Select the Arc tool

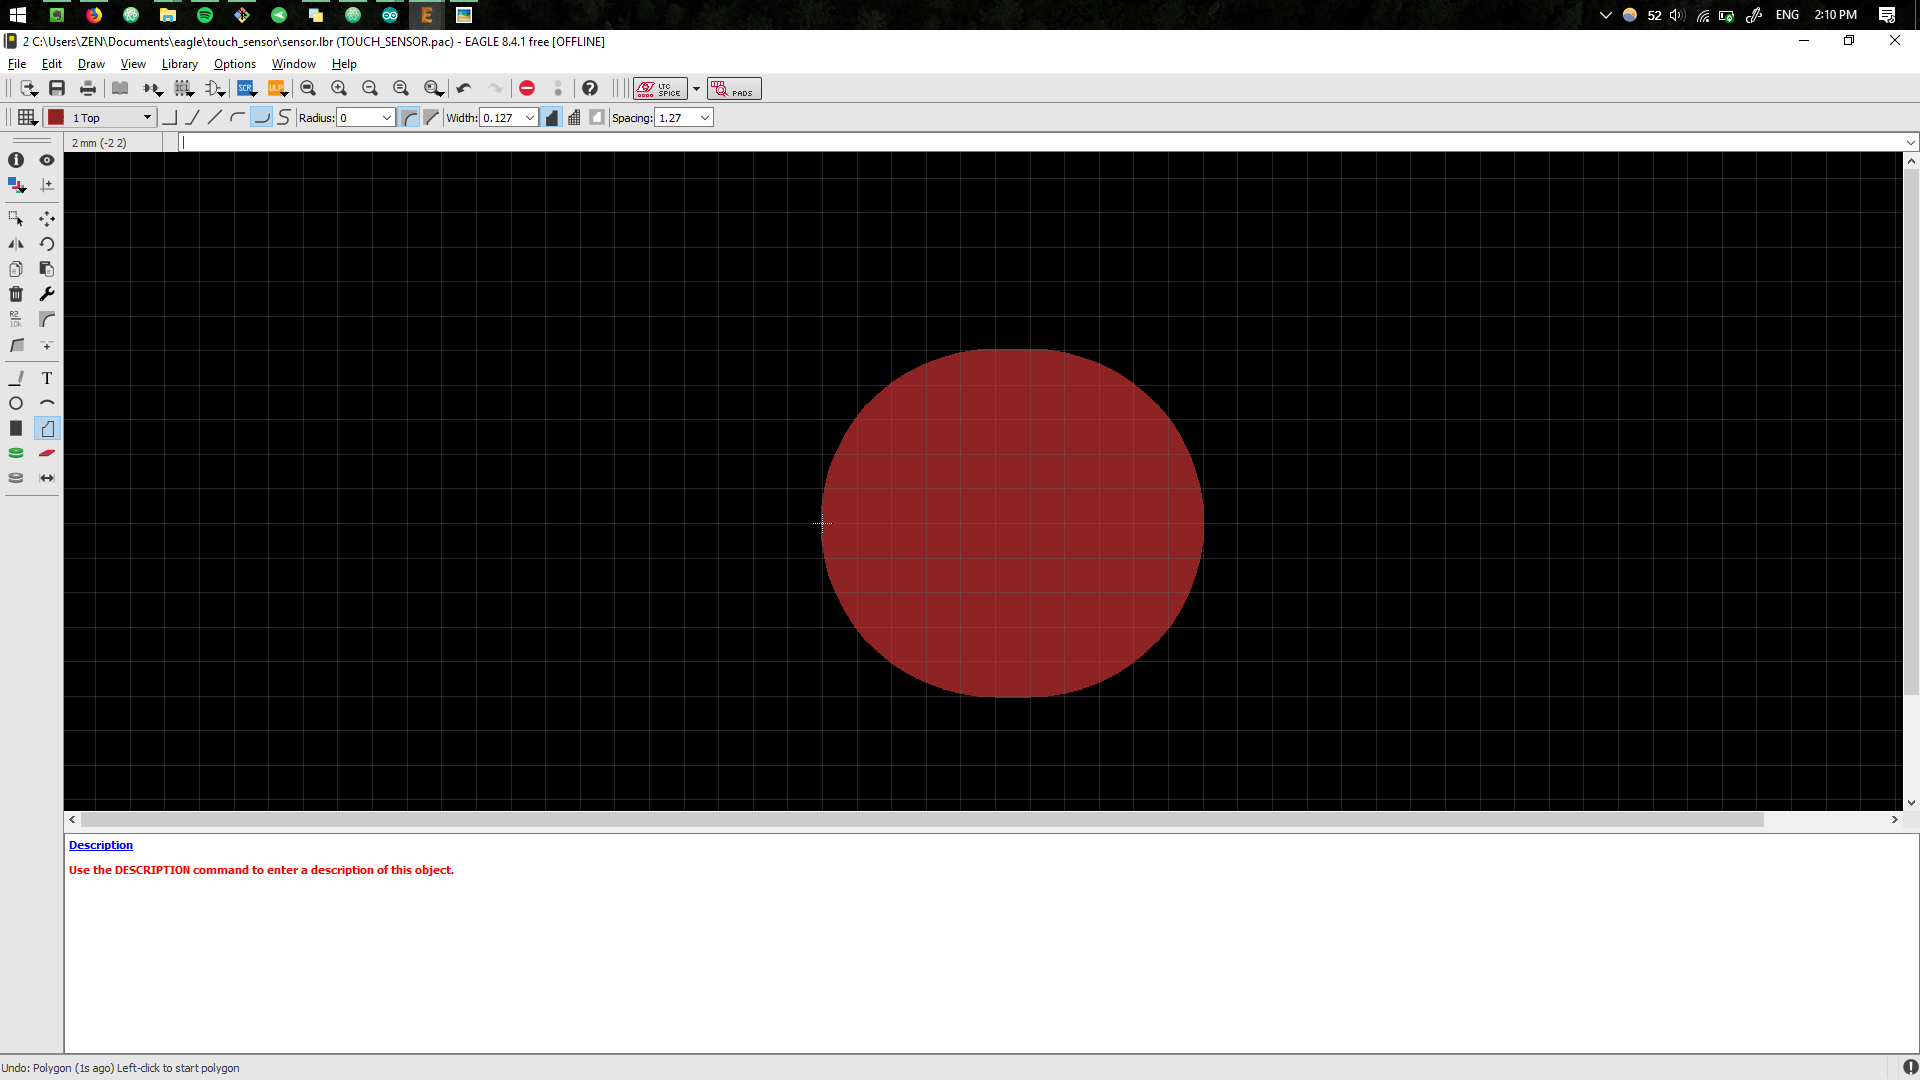pyautogui.click(x=47, y=403)
